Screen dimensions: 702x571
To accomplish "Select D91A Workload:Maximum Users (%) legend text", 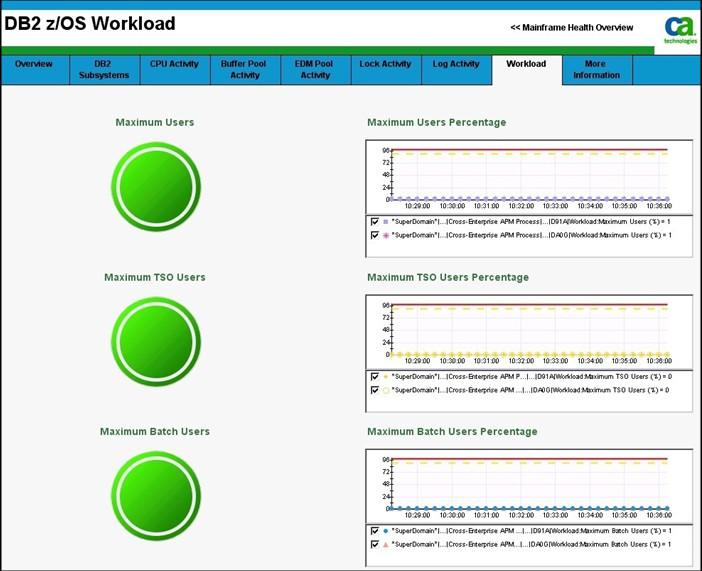I will point(531,222).
